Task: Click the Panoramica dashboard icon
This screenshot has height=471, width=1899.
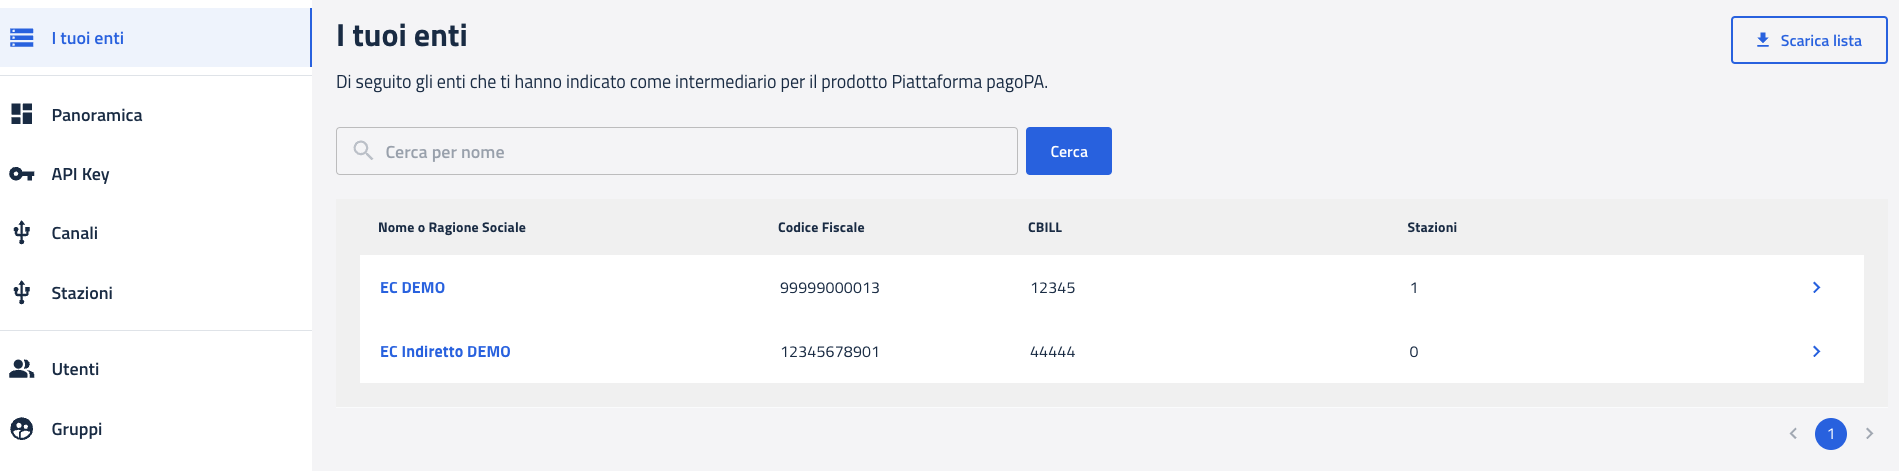Action: coord(22,115)
